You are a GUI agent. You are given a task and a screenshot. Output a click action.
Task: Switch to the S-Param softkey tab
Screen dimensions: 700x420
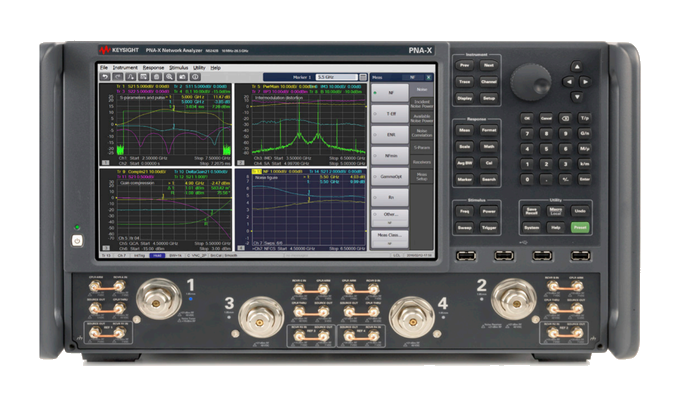tap(421, 147)
